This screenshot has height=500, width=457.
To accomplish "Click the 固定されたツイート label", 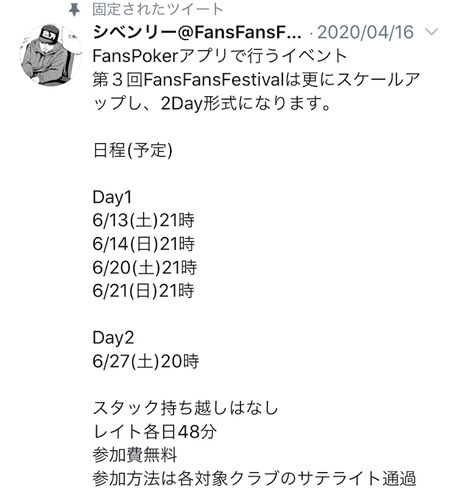I will [157, 9].
